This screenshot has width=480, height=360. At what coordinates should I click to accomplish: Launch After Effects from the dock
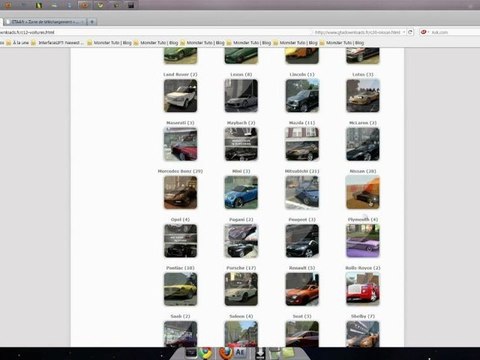click(241, 352)
